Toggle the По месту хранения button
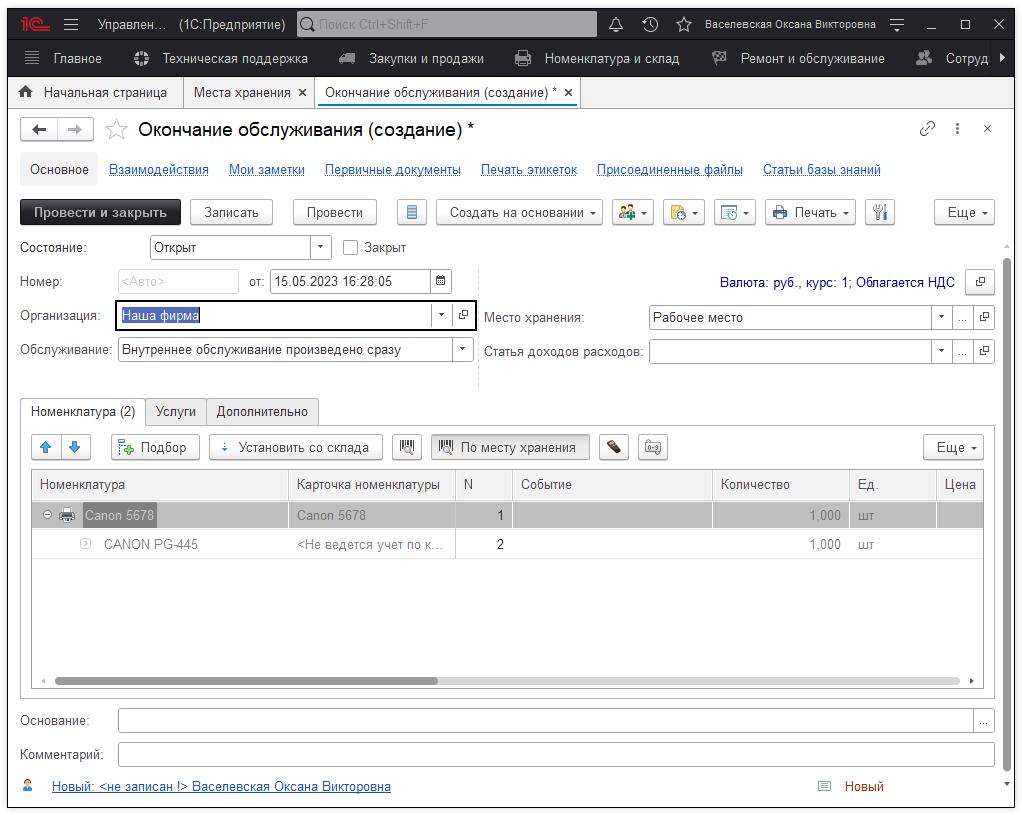Image resolution: width=1022 pixels, height=815 pixels. (510, 447)
